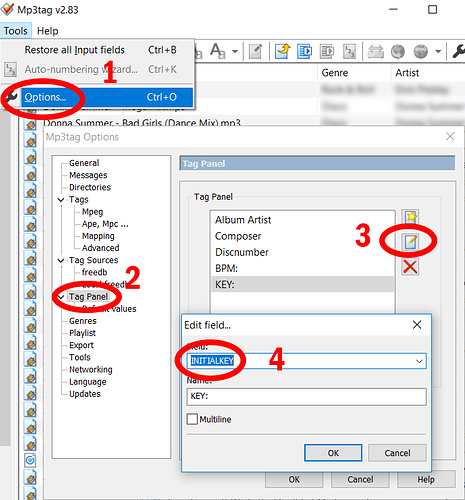Click the wrench options icon in toolbar

458,51
